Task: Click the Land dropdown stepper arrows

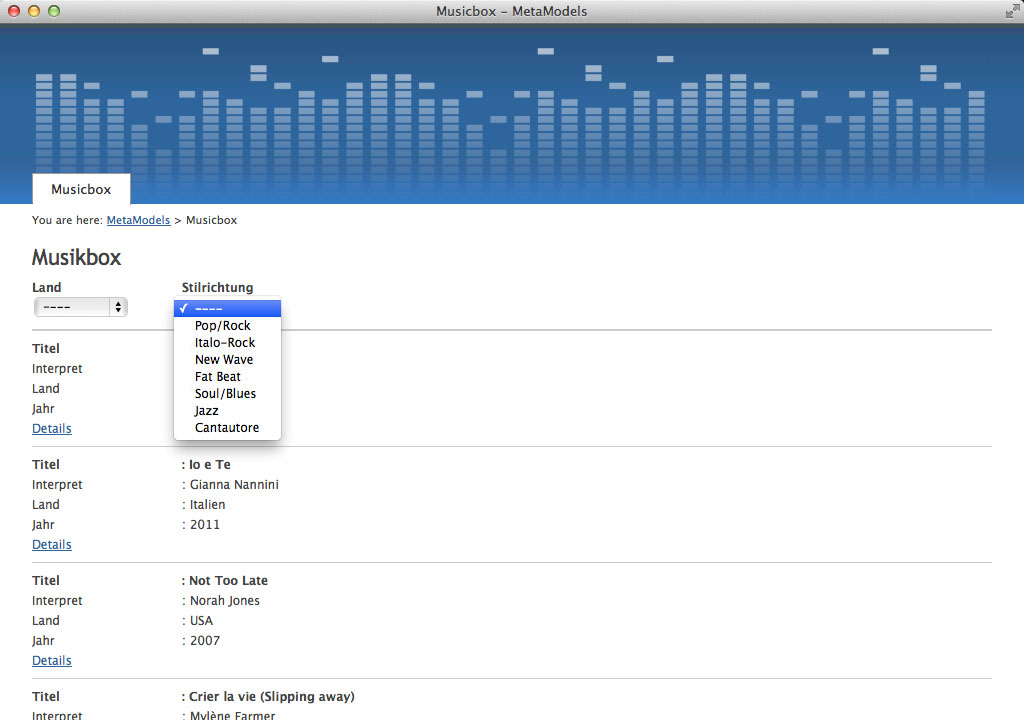Action: (119, 307)
